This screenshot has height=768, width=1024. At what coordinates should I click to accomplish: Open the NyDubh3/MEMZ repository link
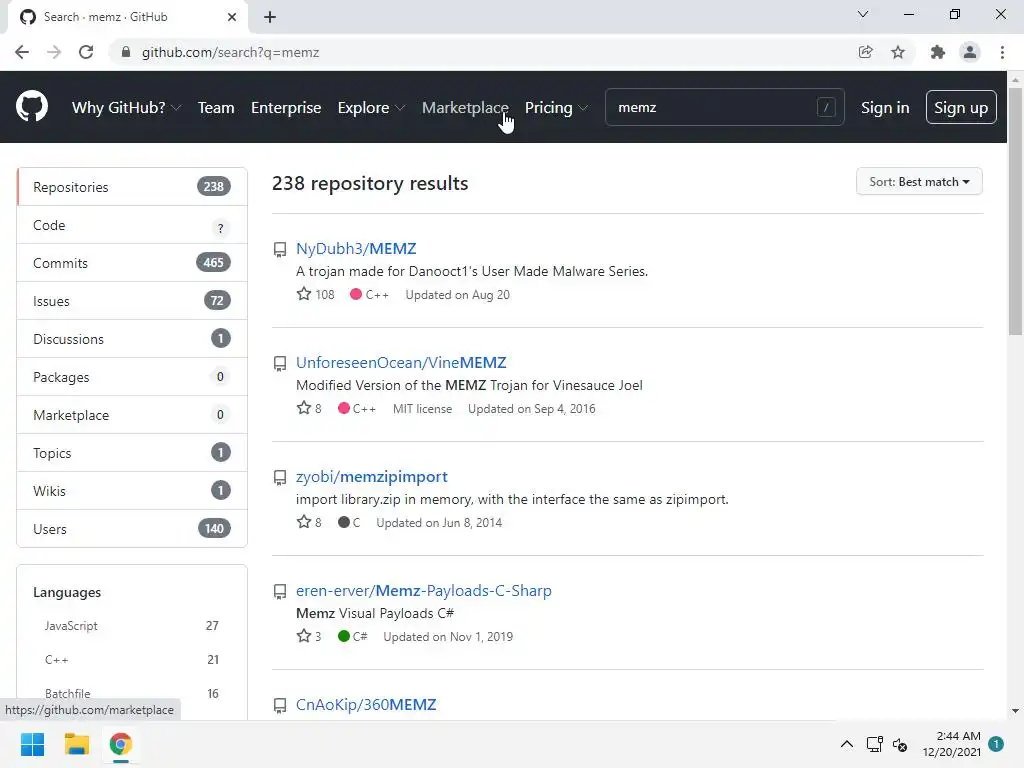(x=356, y=249)
